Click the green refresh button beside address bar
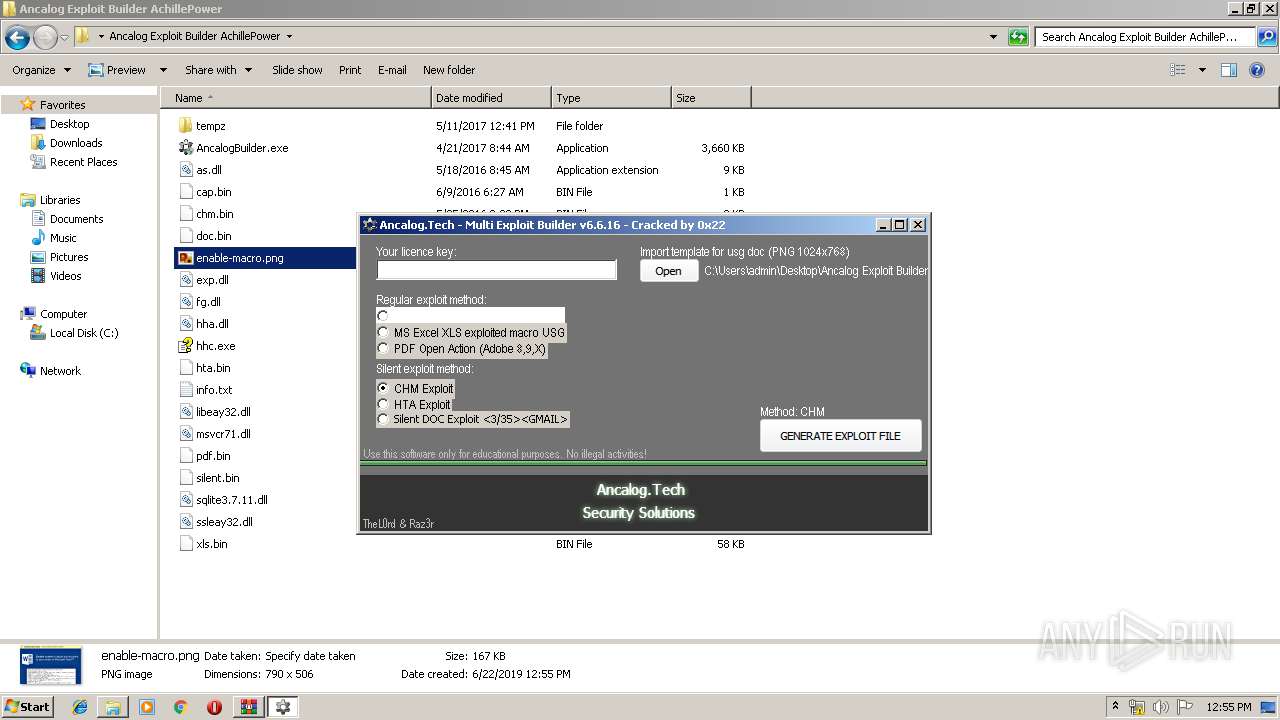Screen dimensions: 1280x720 1018,37
